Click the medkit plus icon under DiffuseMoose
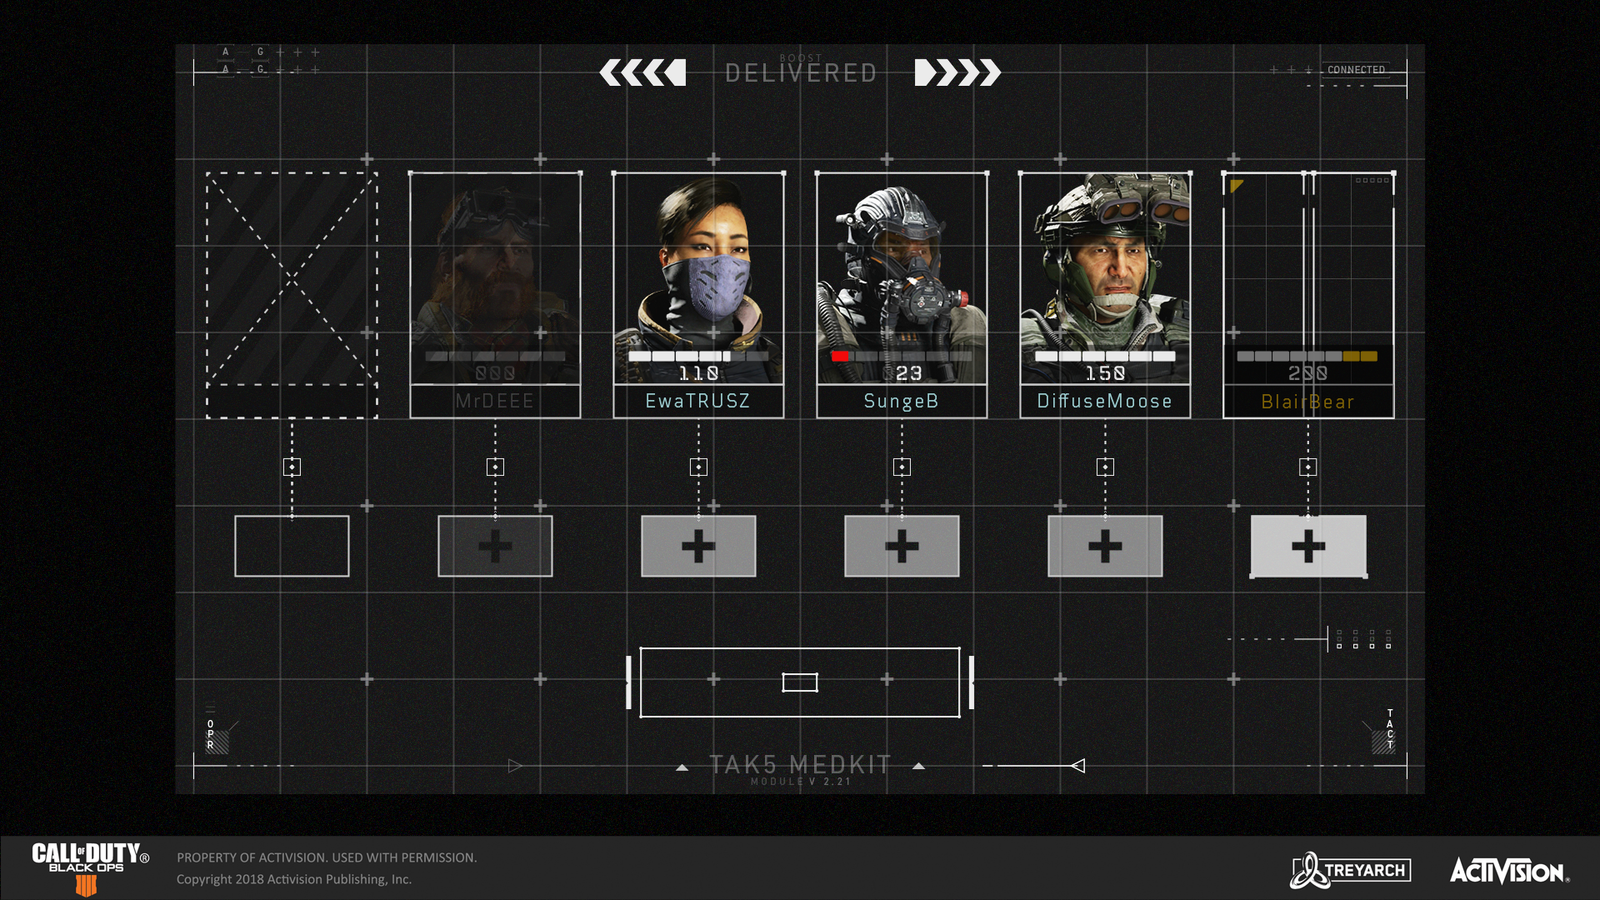 1105,546
